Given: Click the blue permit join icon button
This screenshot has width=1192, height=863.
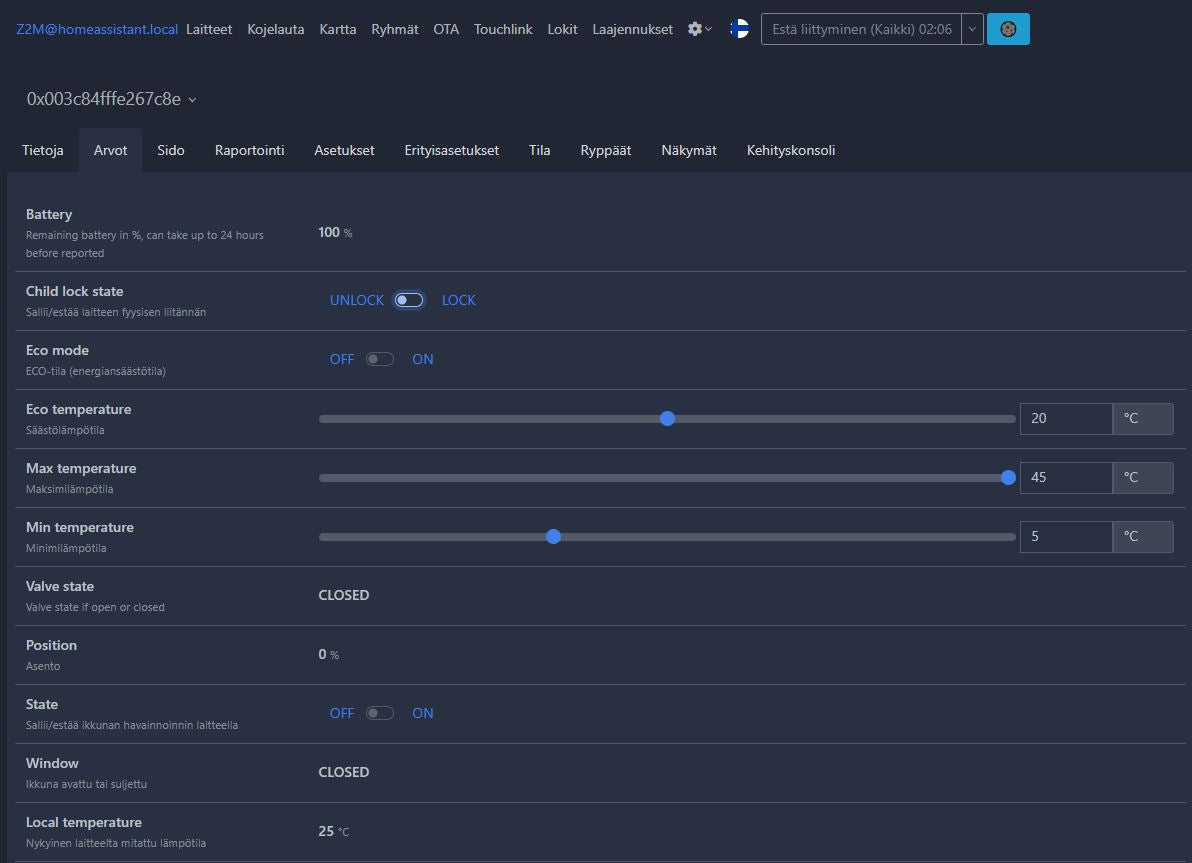Looking at the screenshot, I should [x=1008, y=29].
